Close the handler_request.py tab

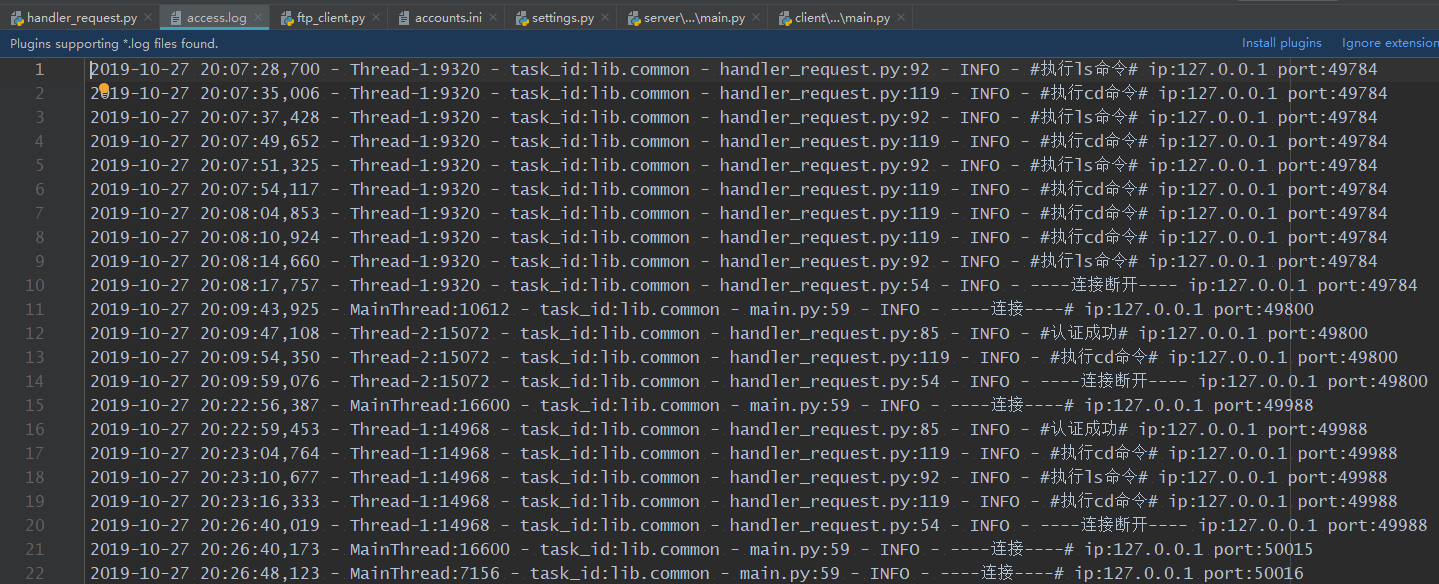[148, 19]
